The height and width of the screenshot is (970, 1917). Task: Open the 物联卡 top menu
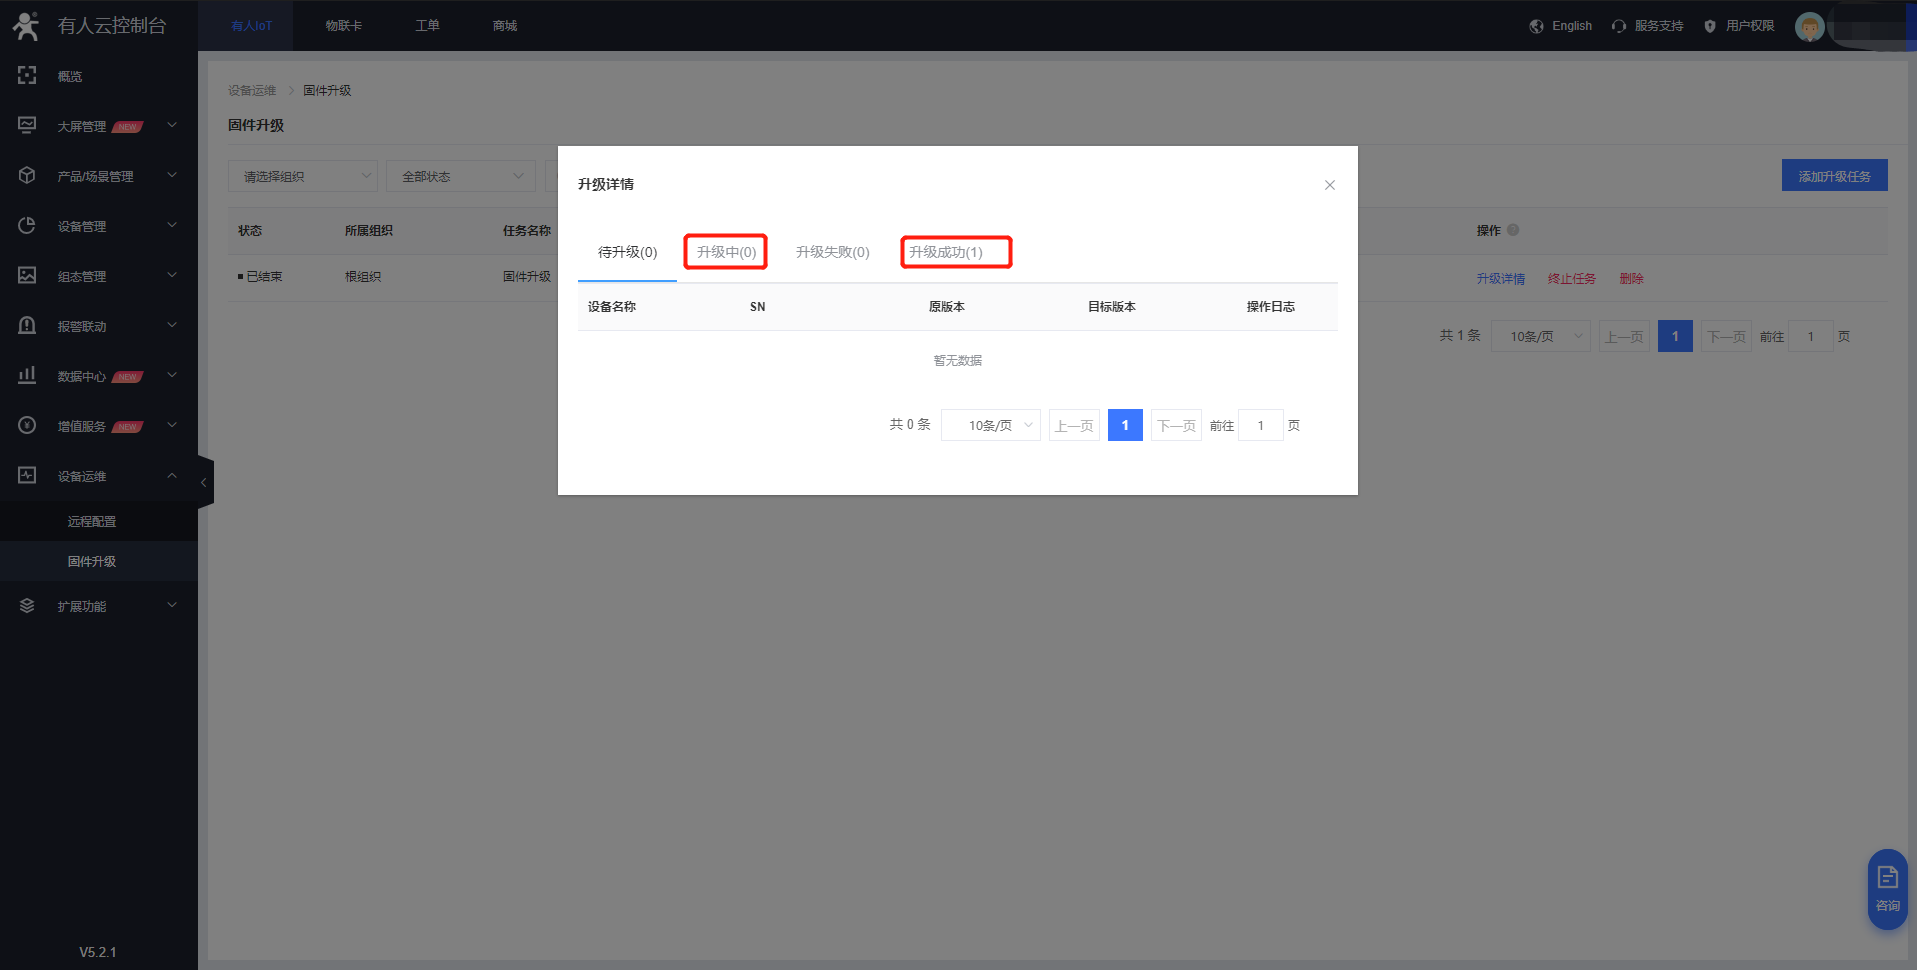click(x=343, y=26)
